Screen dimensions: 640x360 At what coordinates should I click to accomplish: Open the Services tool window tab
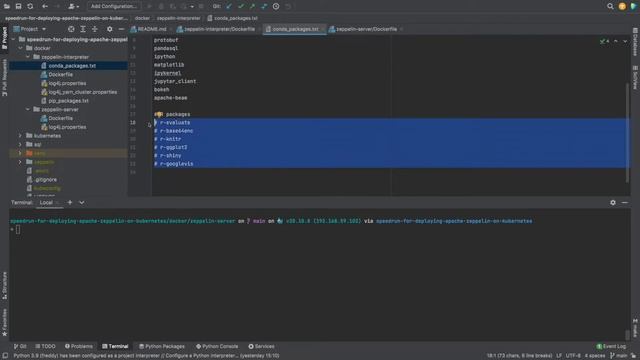[x=261, y=346]
